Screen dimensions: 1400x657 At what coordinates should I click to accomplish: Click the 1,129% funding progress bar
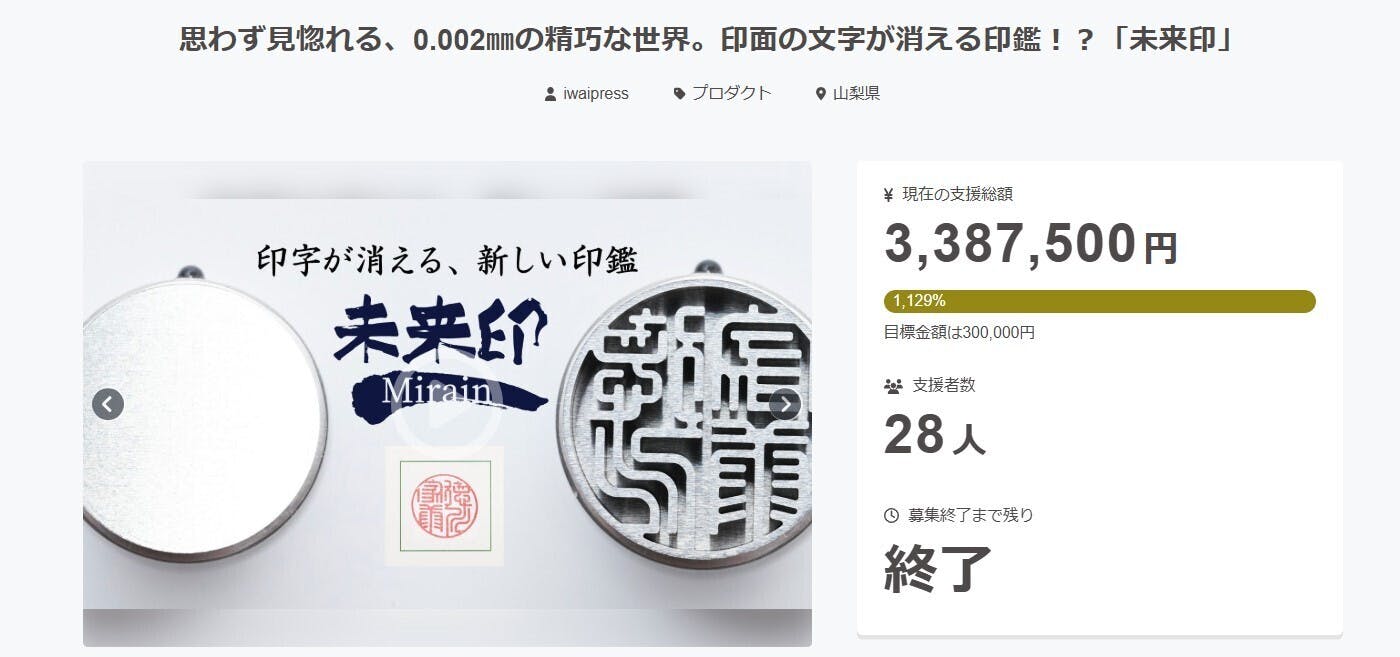[x=1100, y=301]
